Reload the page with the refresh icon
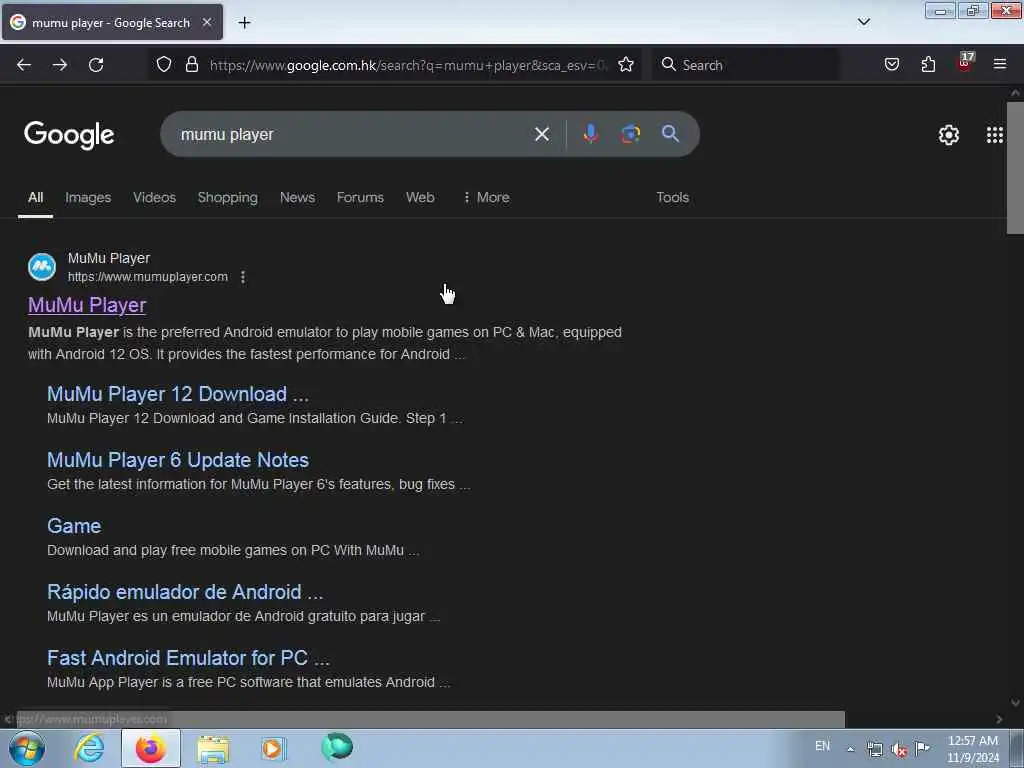The width and height of the screenshot is (1024, 768). (x=96, y=65)
